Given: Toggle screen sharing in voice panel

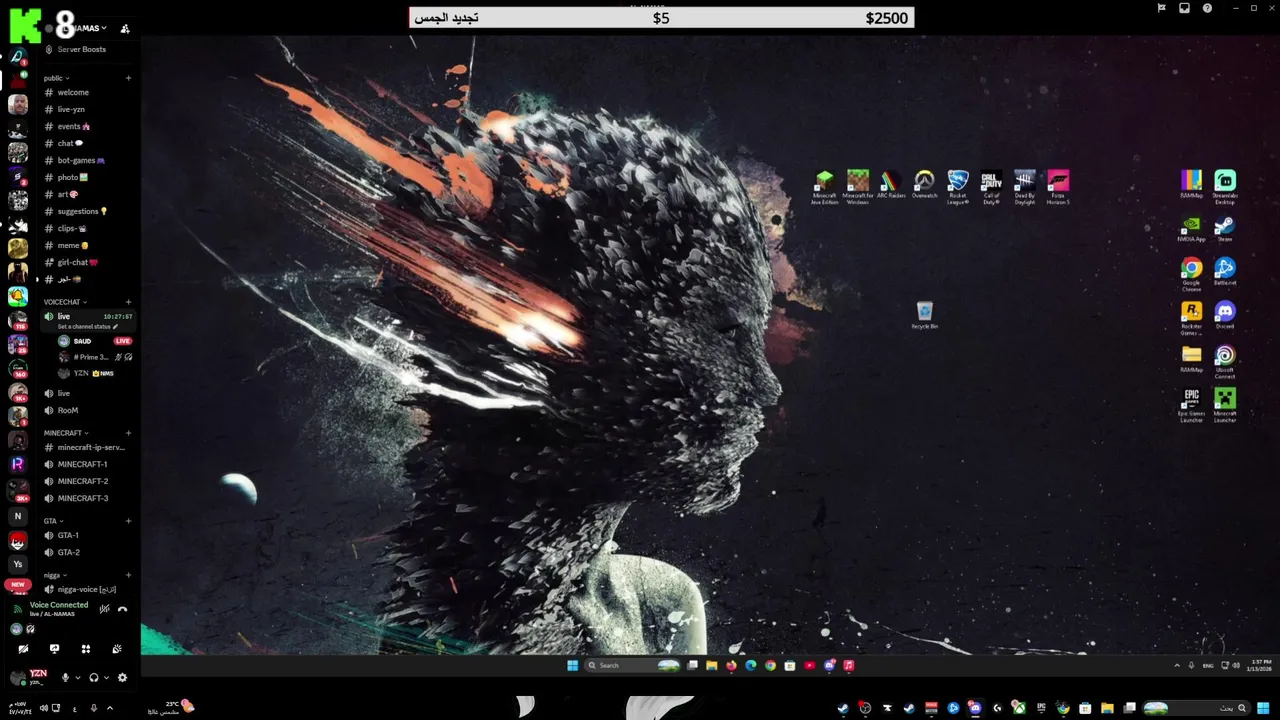Looking at the screenshot, I should [54, 649].
